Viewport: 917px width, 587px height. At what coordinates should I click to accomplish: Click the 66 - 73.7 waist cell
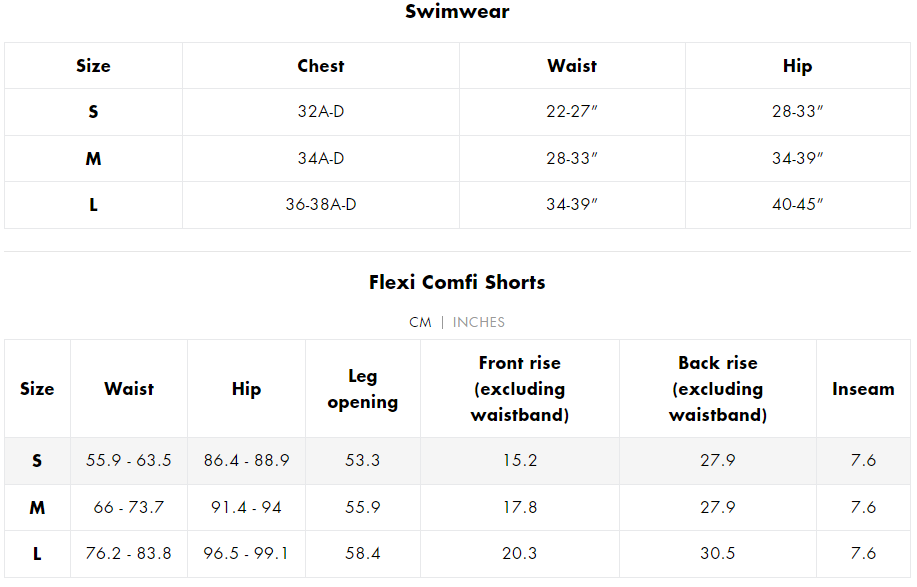[129, 507]
